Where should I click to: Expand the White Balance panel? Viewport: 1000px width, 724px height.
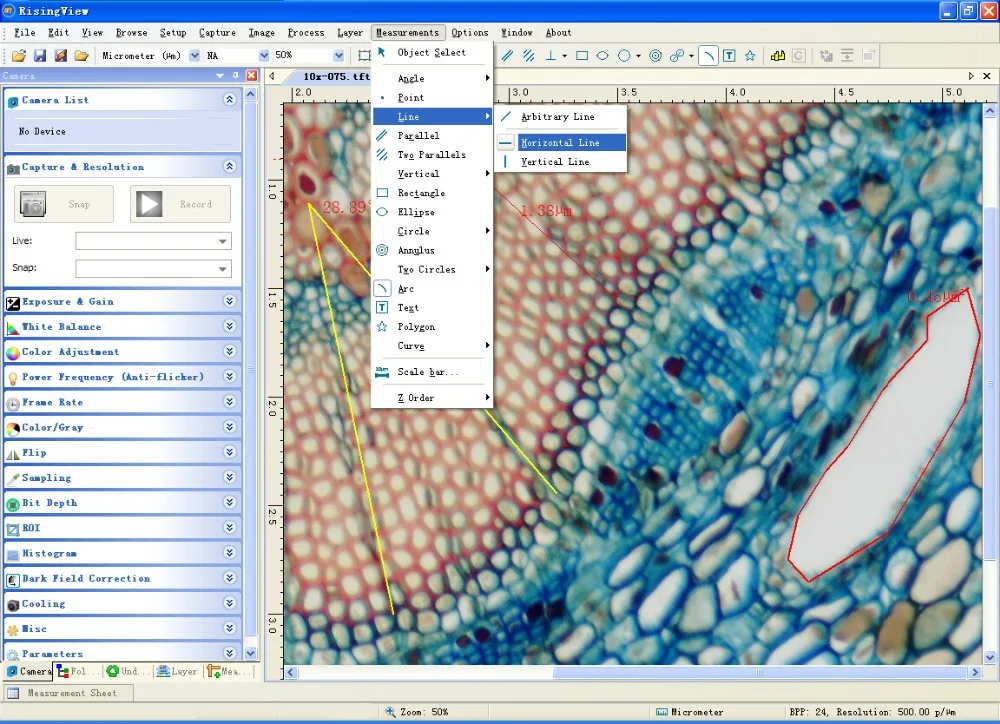229,327
